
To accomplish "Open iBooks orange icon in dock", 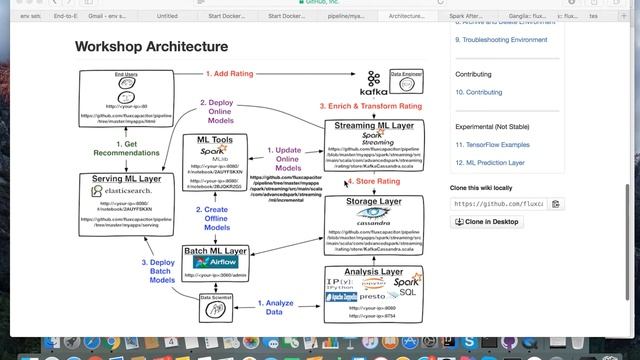I will click(x=389, y=343).
